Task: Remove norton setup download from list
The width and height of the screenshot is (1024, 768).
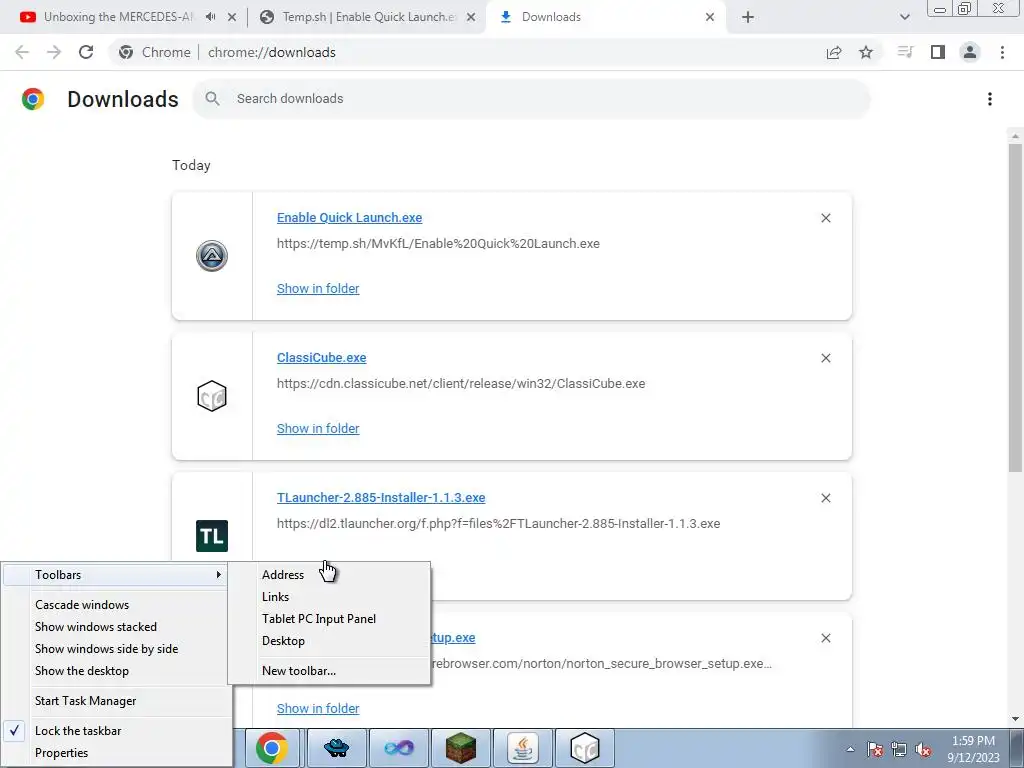Action: [x=825, y=638]
